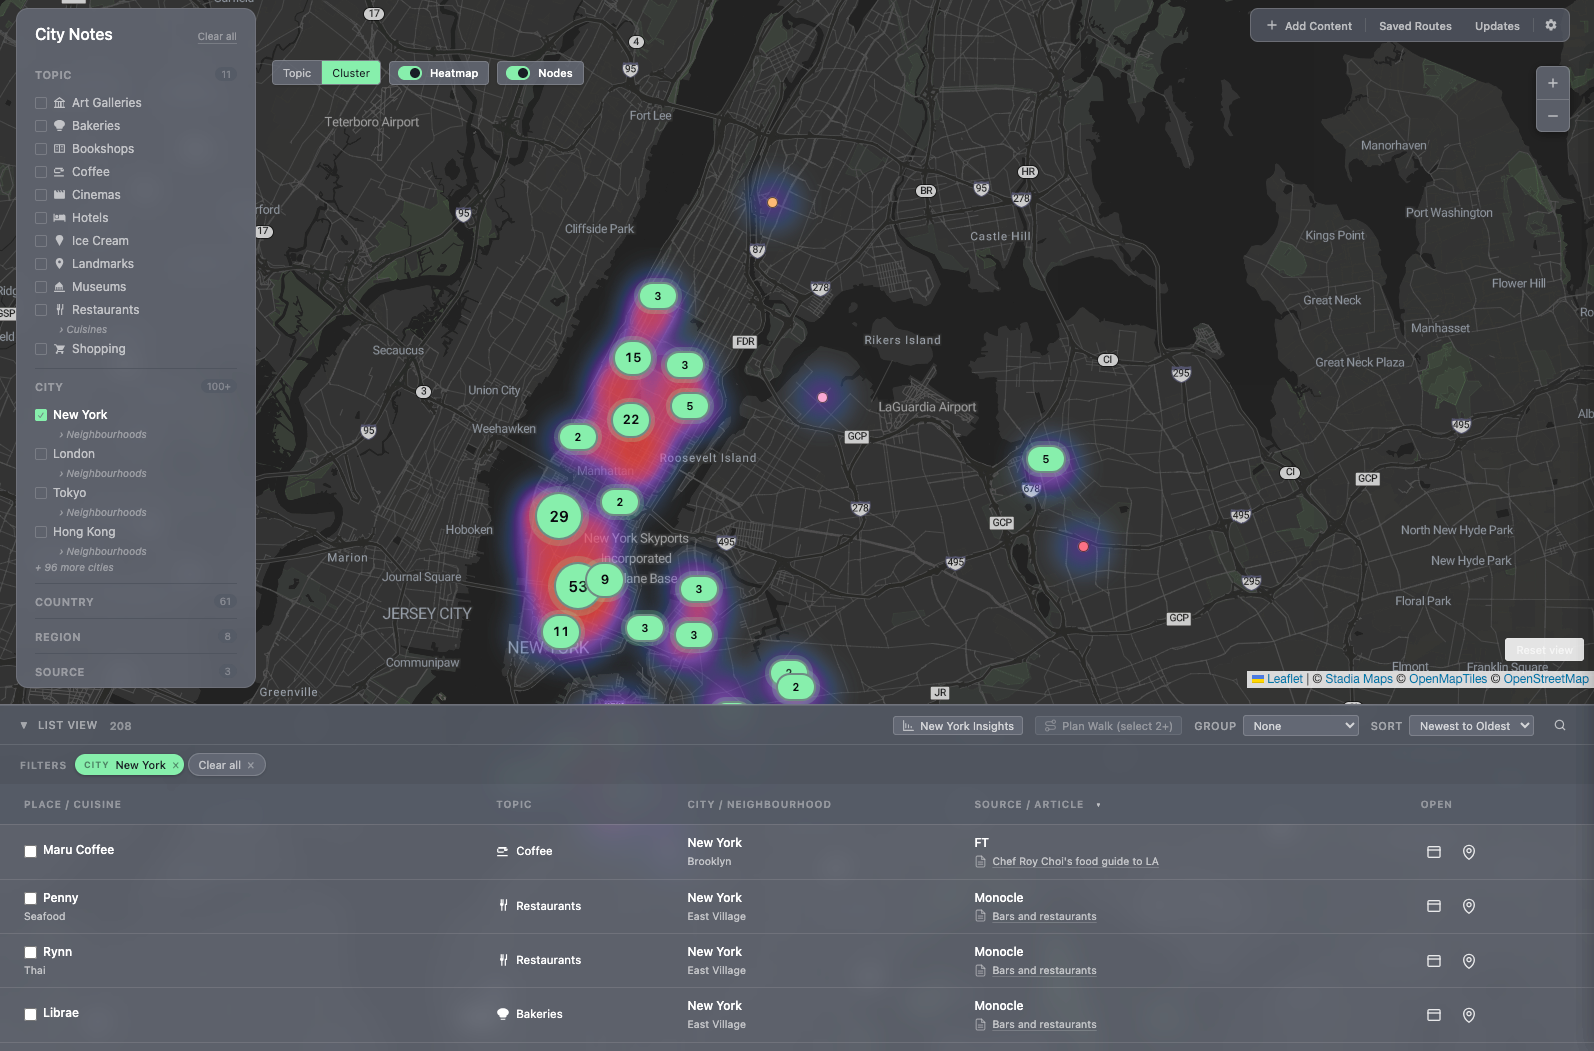Screen dimensions: 1594x1051
Task: Select the Penny row checkbox
Action: pos(30,898)
